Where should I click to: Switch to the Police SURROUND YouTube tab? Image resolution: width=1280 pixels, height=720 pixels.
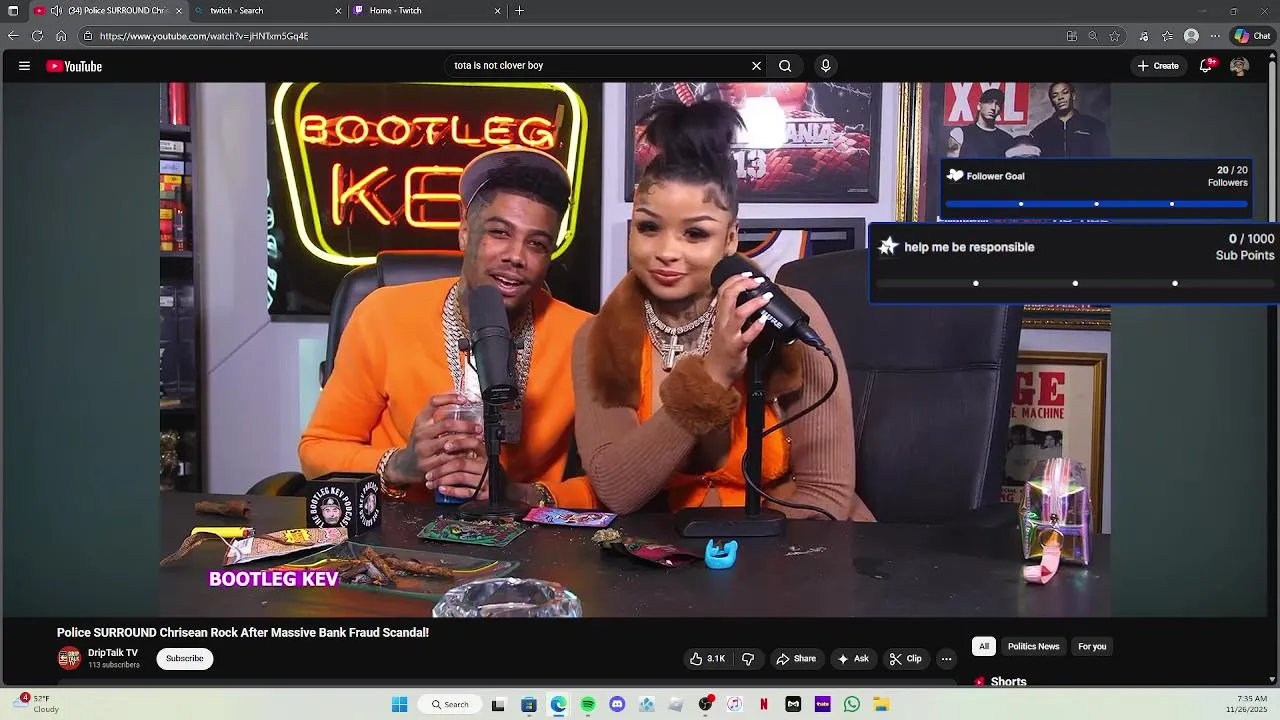coord(110,11)
